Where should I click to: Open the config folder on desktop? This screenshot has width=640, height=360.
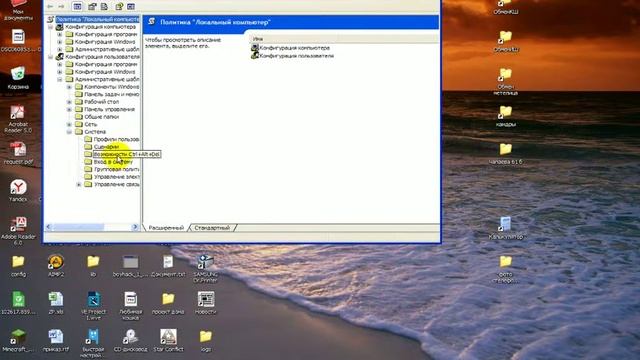point(18,266)
